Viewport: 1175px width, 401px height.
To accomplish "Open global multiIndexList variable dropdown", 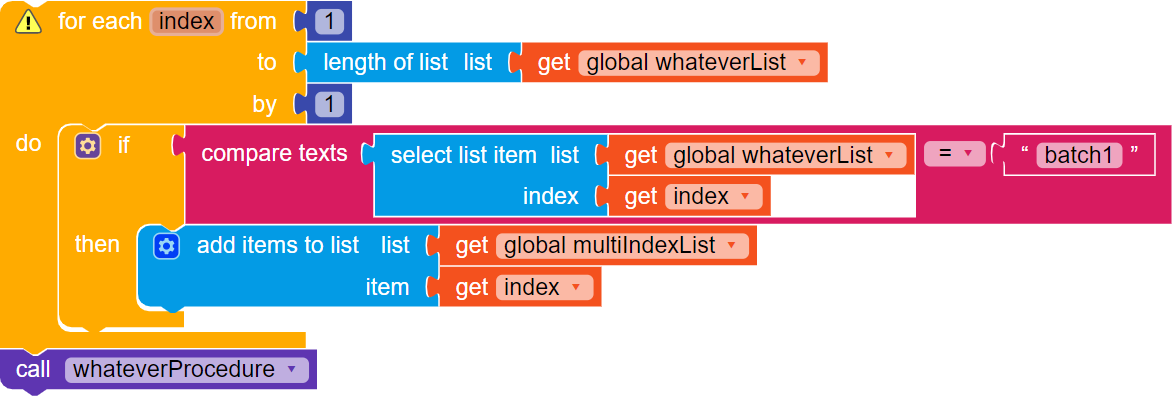I will coord(733,245).
